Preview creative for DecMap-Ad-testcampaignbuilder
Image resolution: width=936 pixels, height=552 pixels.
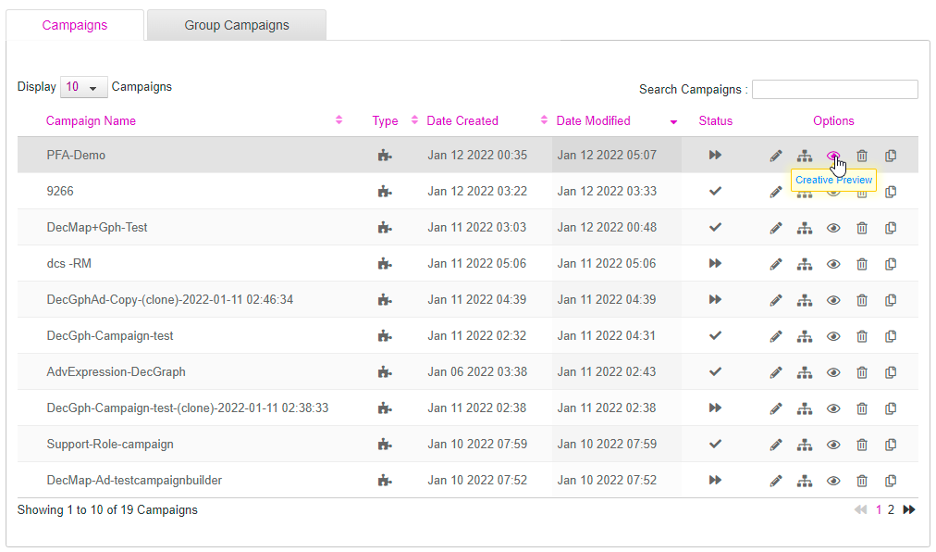833,481
